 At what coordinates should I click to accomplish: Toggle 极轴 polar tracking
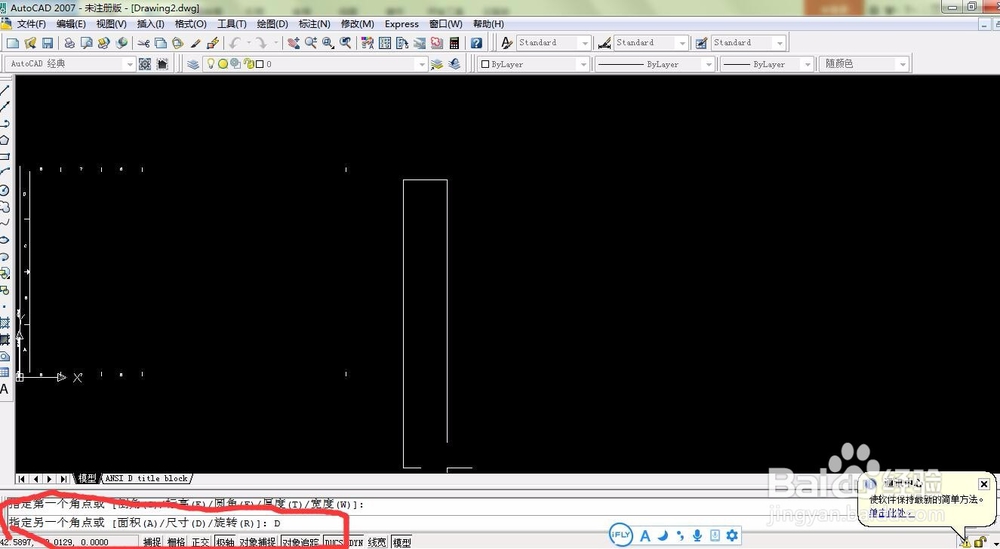[x=224, y=542]
